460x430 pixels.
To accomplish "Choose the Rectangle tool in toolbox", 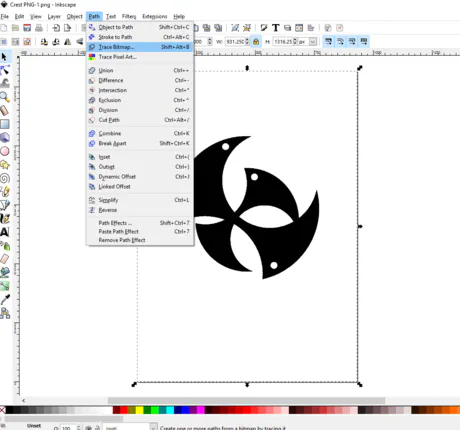I will pos(5,124).
